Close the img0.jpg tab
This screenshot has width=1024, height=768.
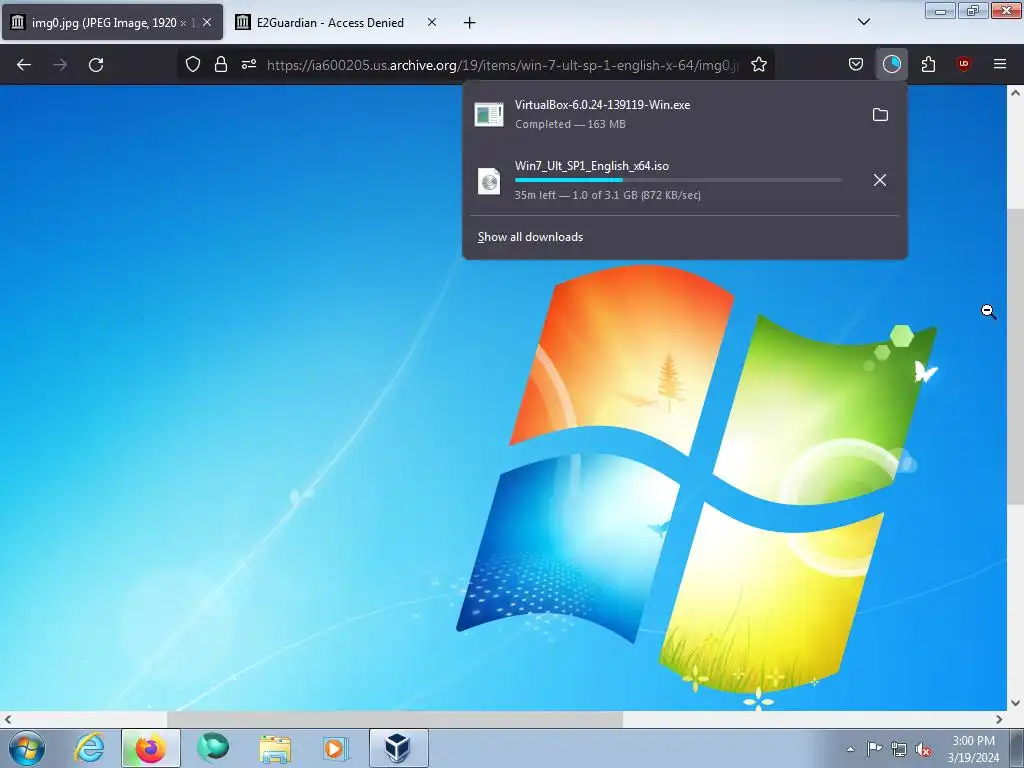coord(207,22)
